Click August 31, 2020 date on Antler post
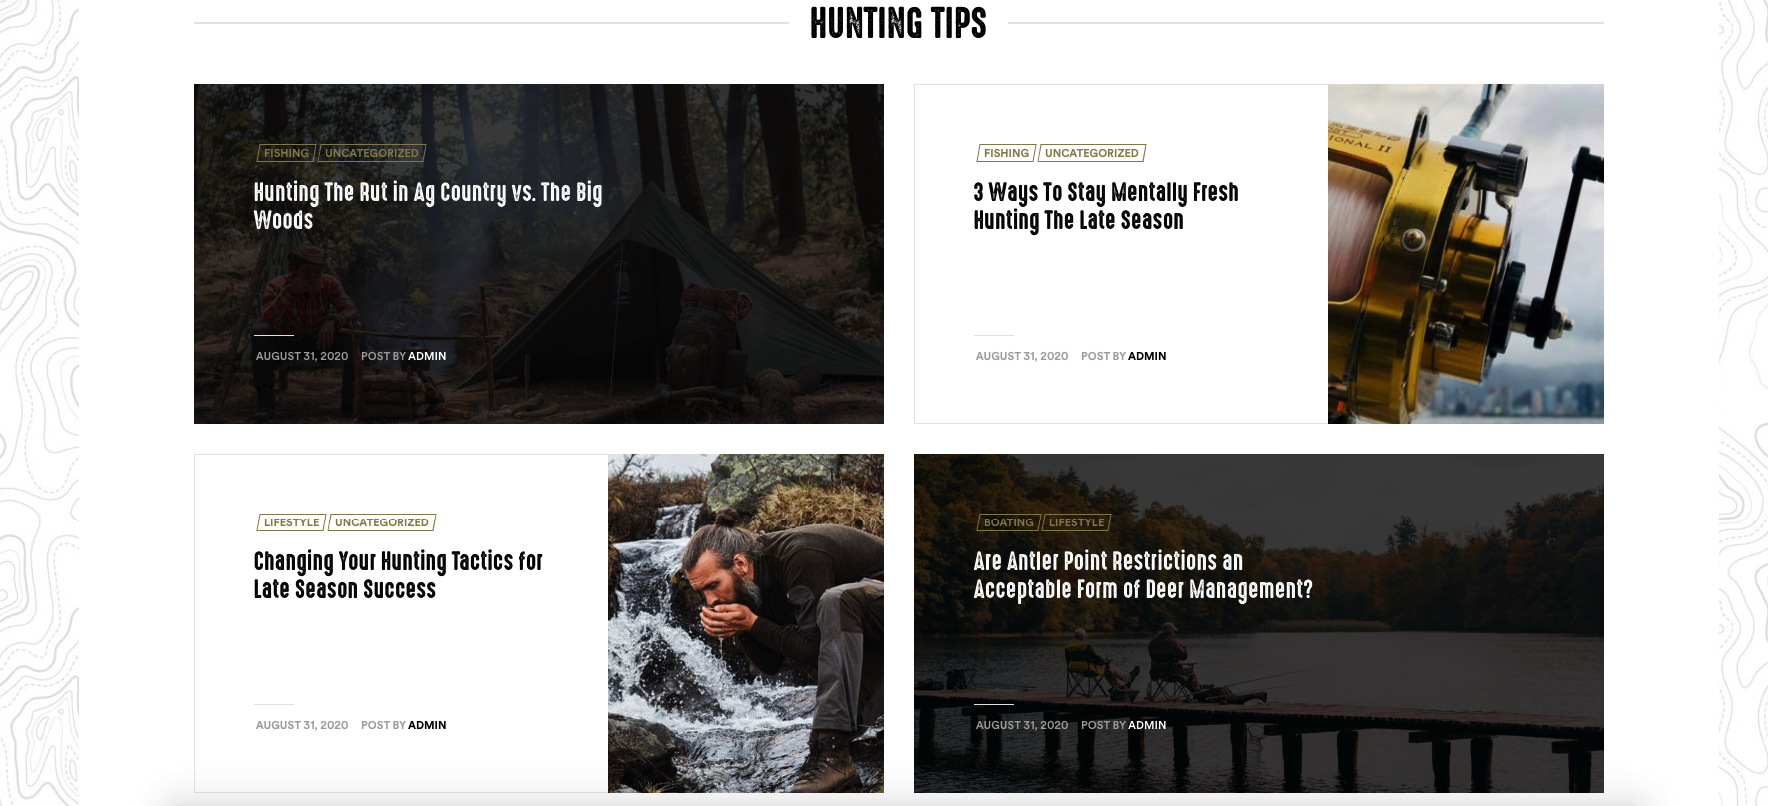 1022,725
